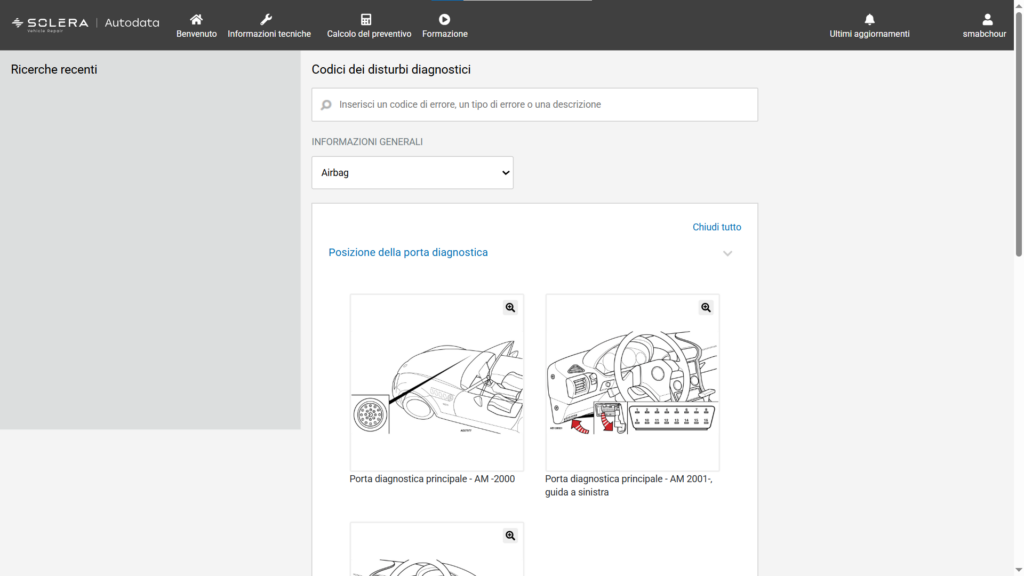Click the Chiudi tutto link
The height and width of the screenshot is (576, 1024).
pyautogui.click(x=716, y=227)
